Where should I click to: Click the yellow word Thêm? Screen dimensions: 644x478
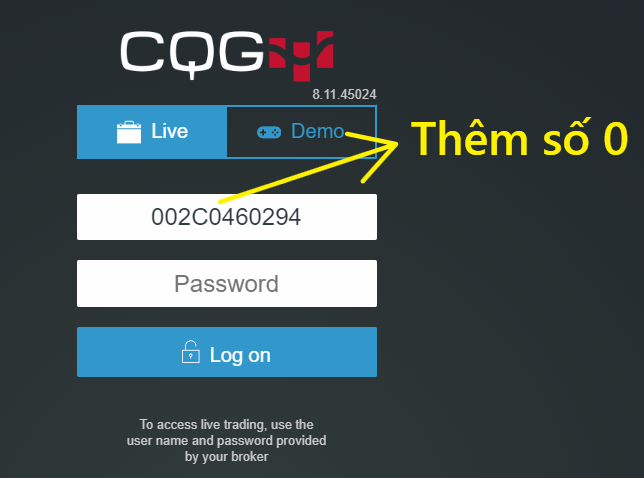click(469, 138)
